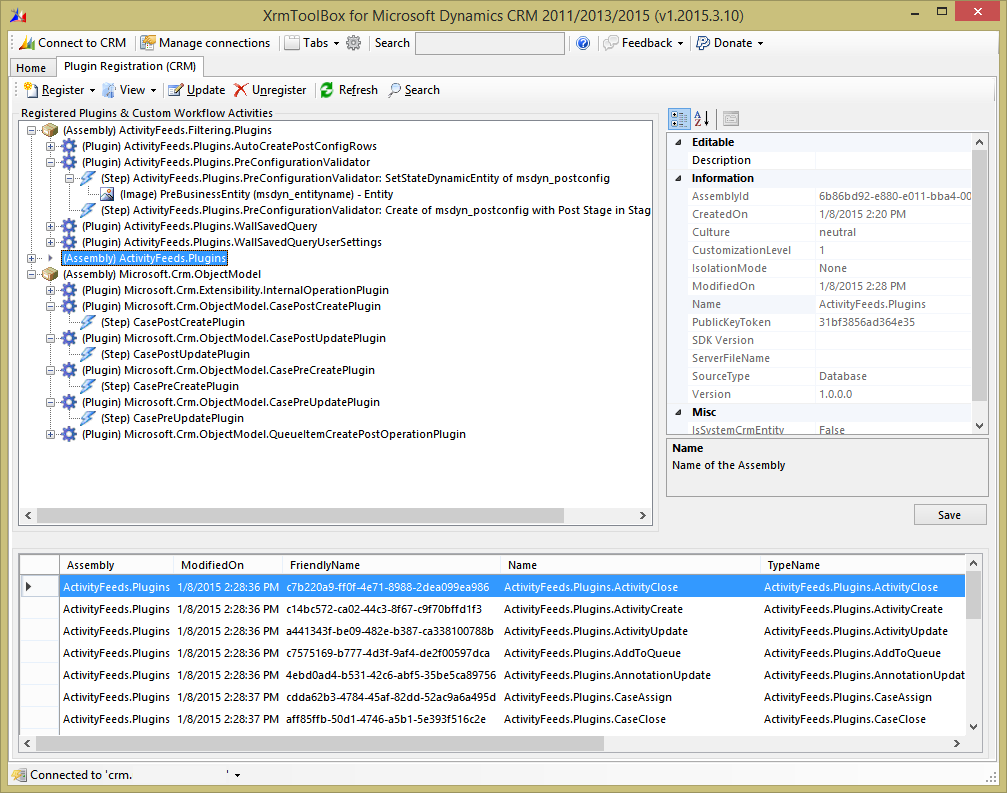Click the top Search input field
Viewport: 1007px width, 793px height.
click(490, 43)
